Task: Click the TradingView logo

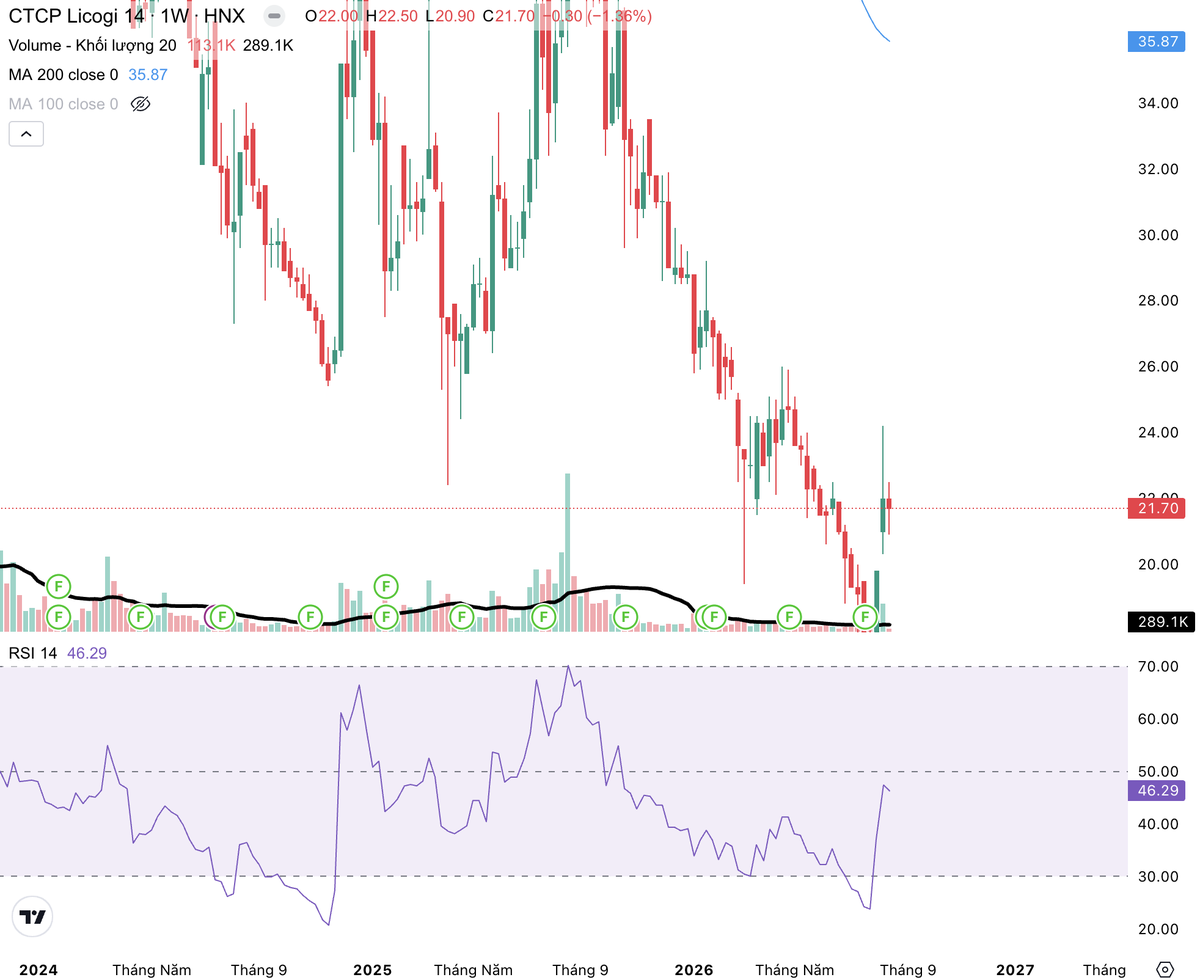Action: tap(33, 917)
